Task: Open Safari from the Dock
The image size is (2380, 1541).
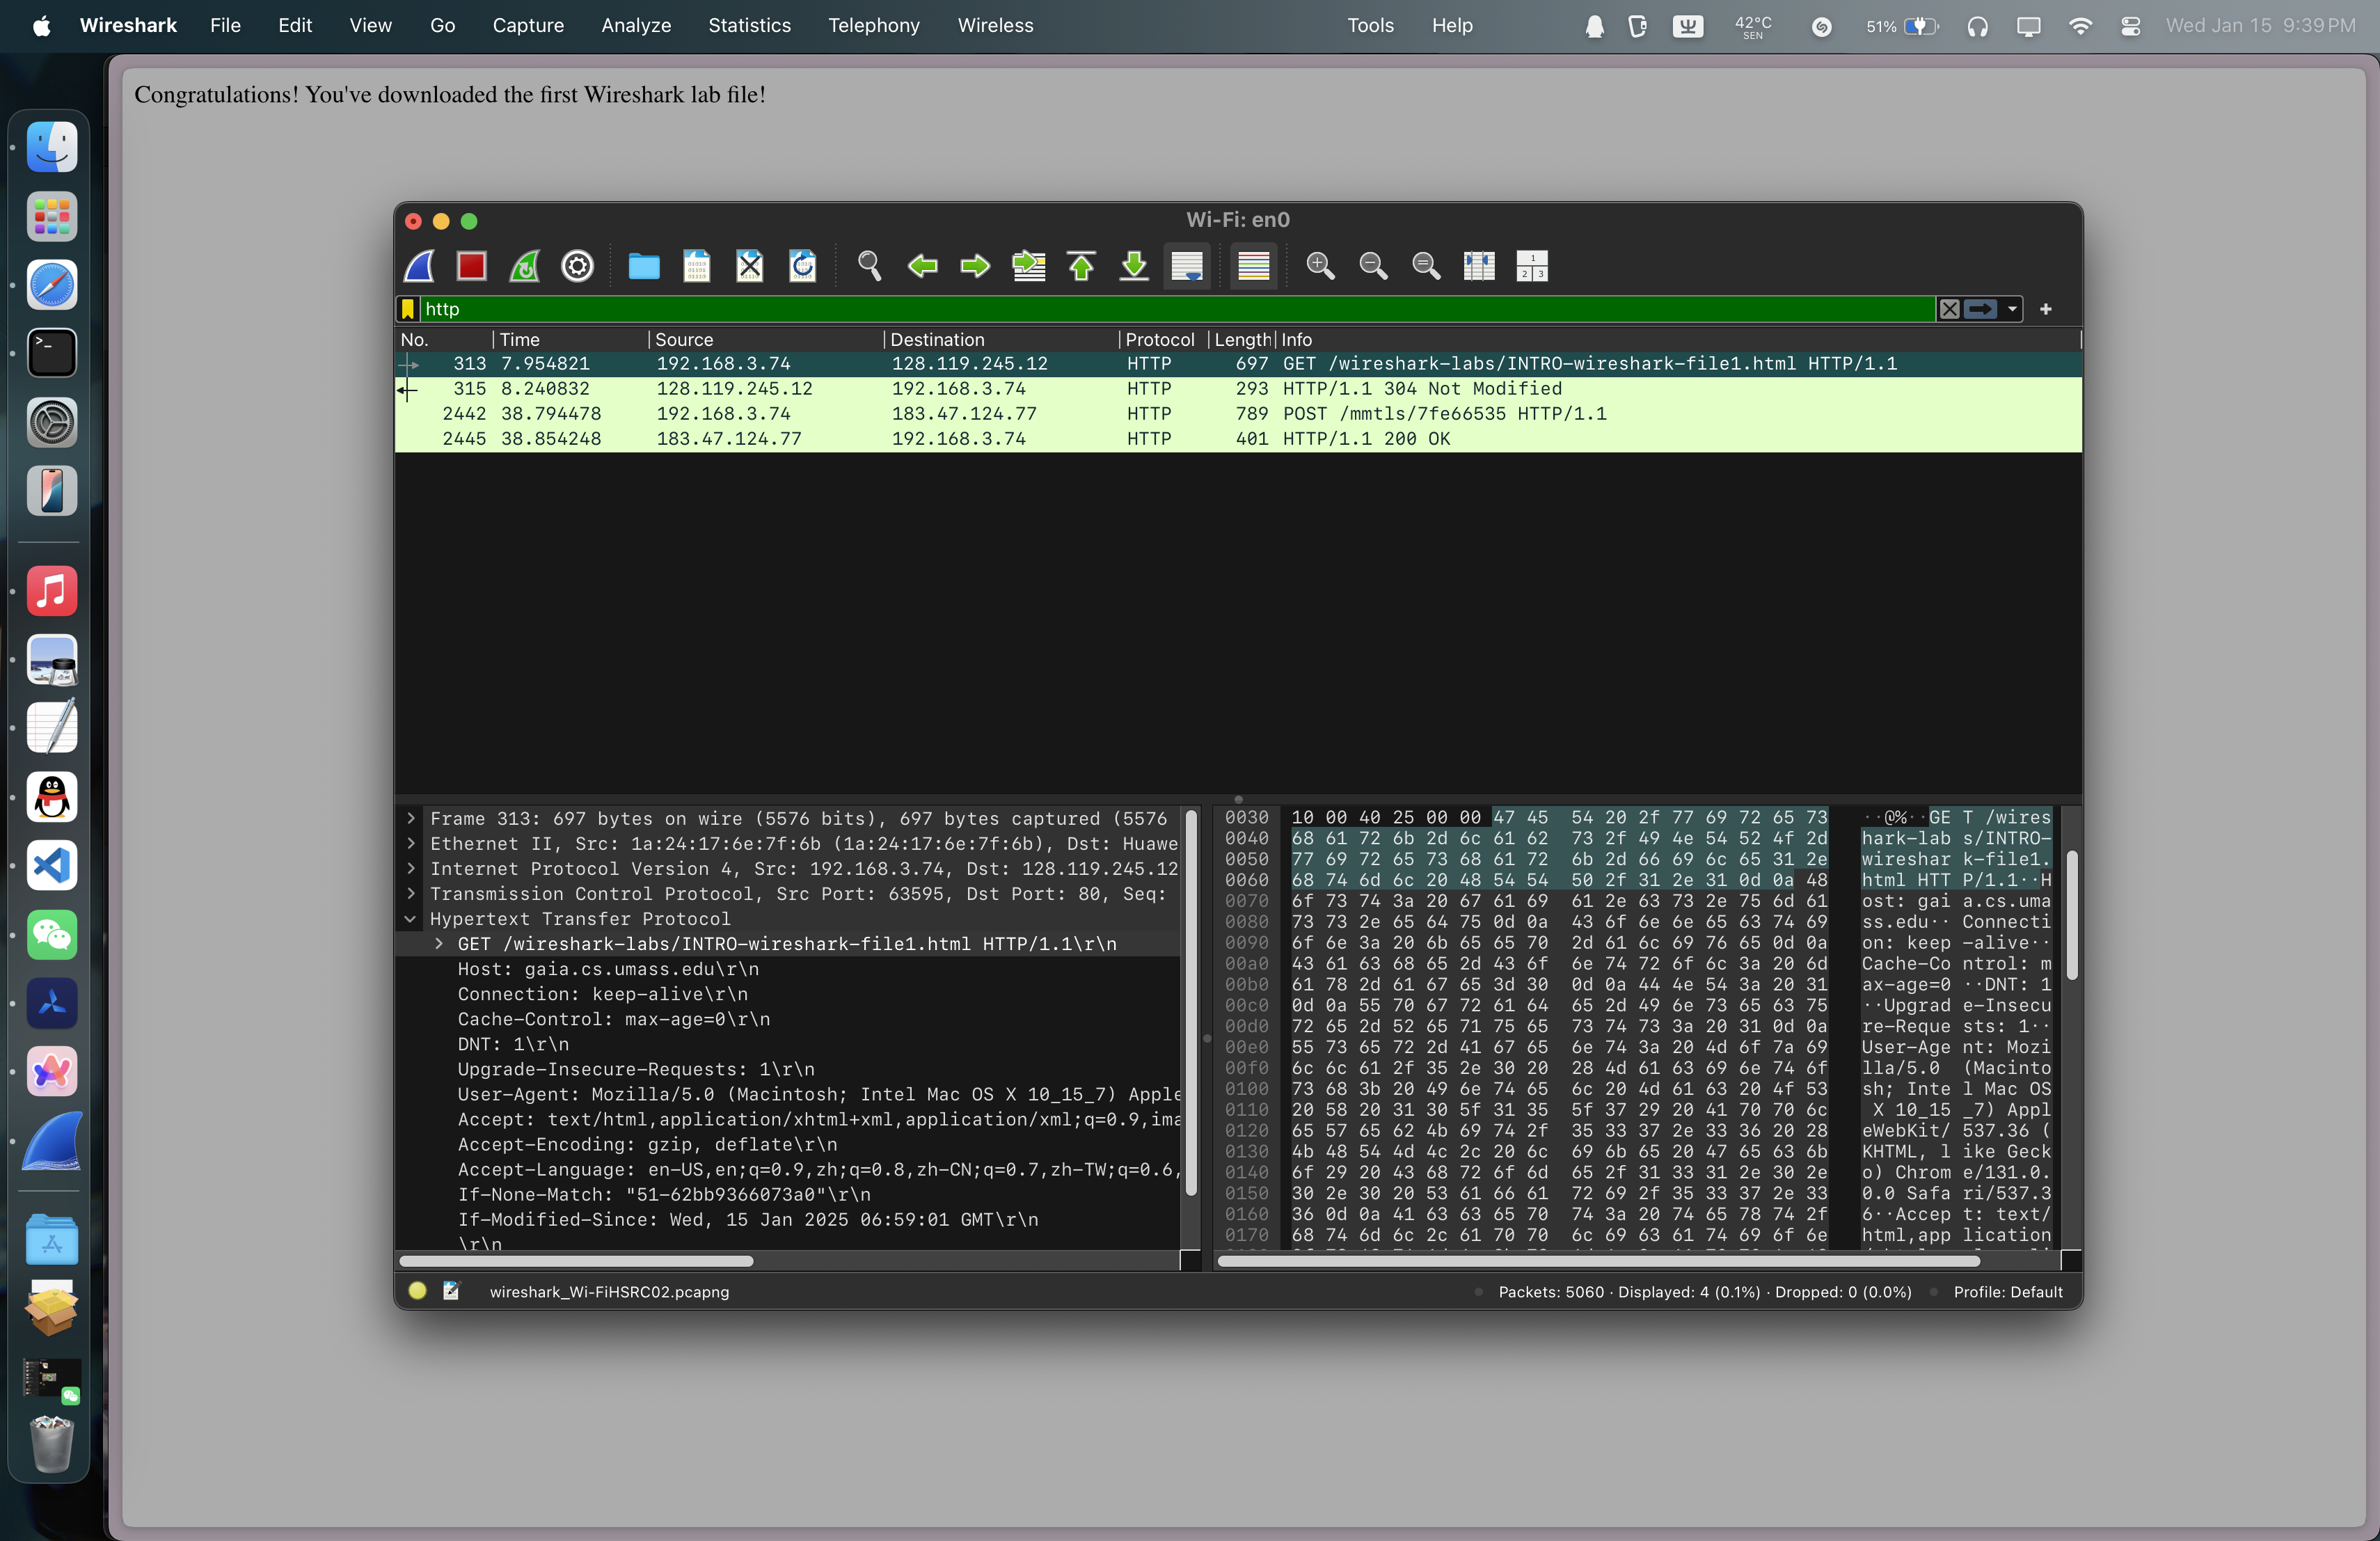Action: click(x=52, y=285)
